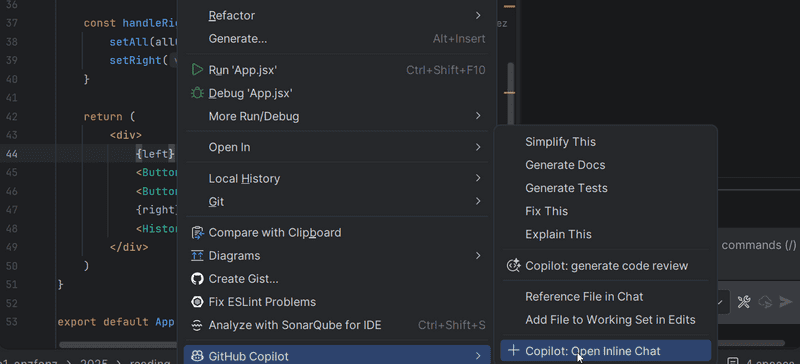Click Copilot: Open Inline Chat entry
This screenshot has width=800, height=364.
(x=606, y=351)
